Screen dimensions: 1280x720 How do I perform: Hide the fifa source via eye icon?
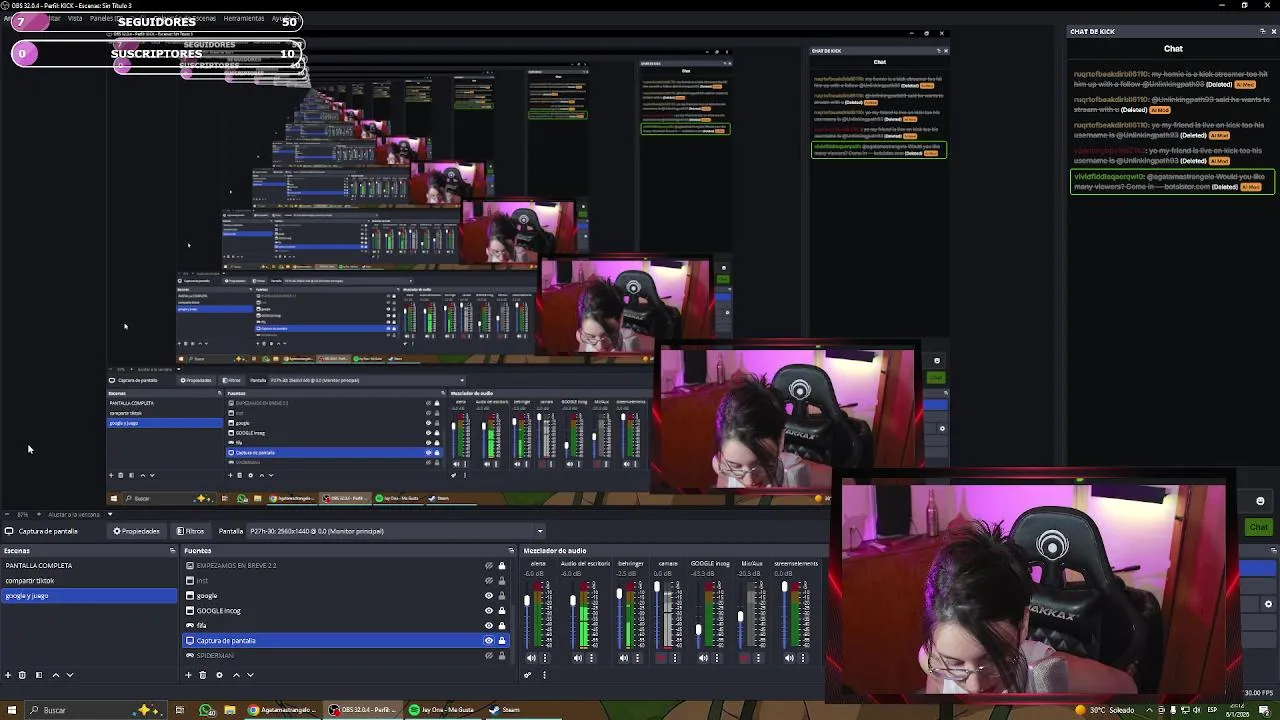[x=489, y=626]
